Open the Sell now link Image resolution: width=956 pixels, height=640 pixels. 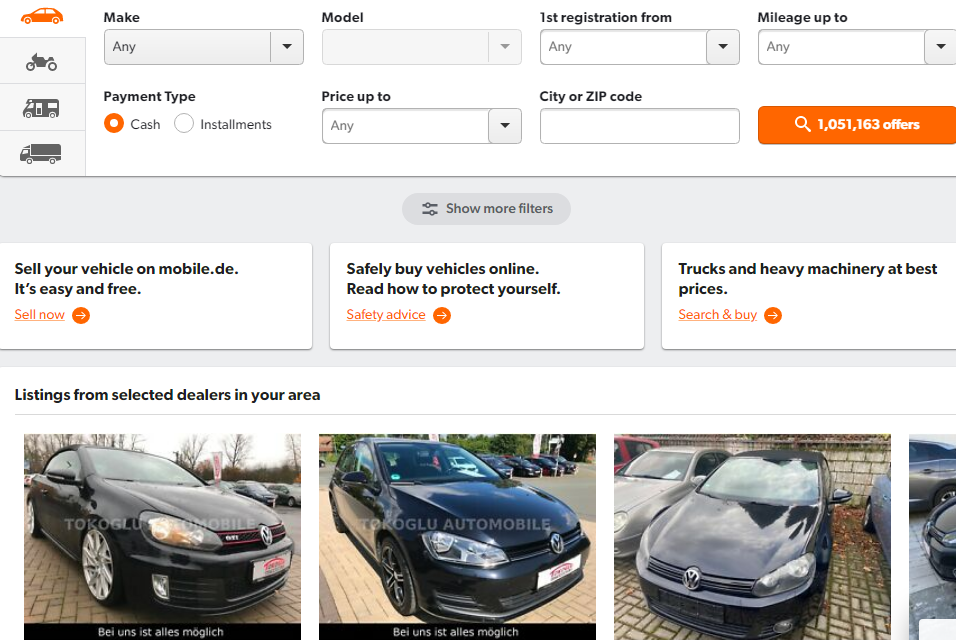[x=40, y=315]
